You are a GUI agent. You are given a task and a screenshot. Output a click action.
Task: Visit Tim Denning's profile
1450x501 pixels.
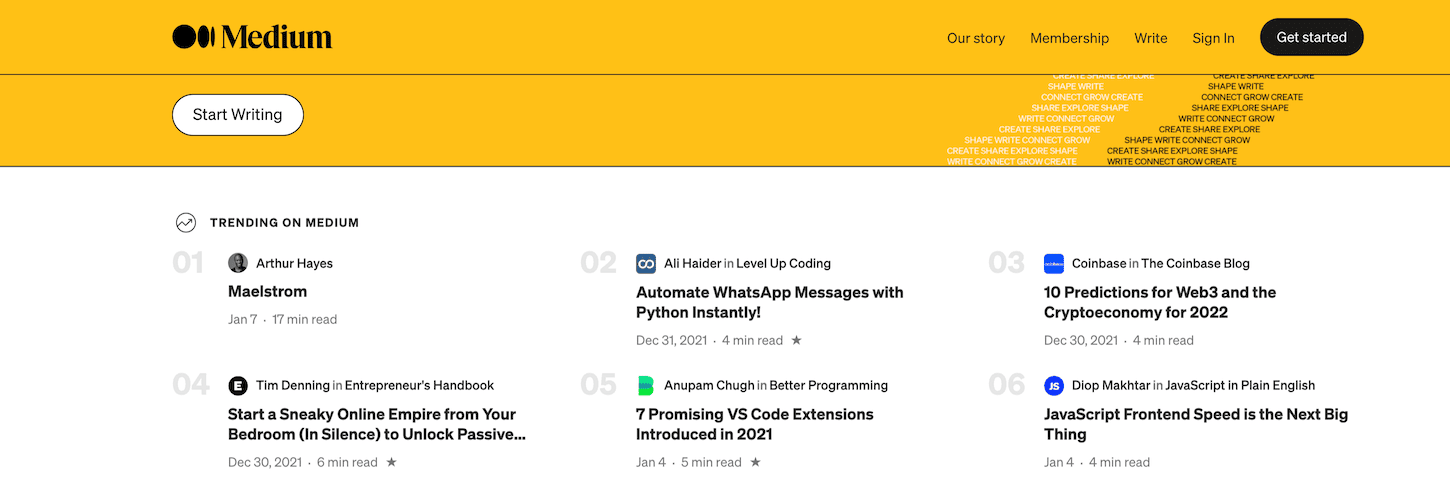[x=293, y=385]
